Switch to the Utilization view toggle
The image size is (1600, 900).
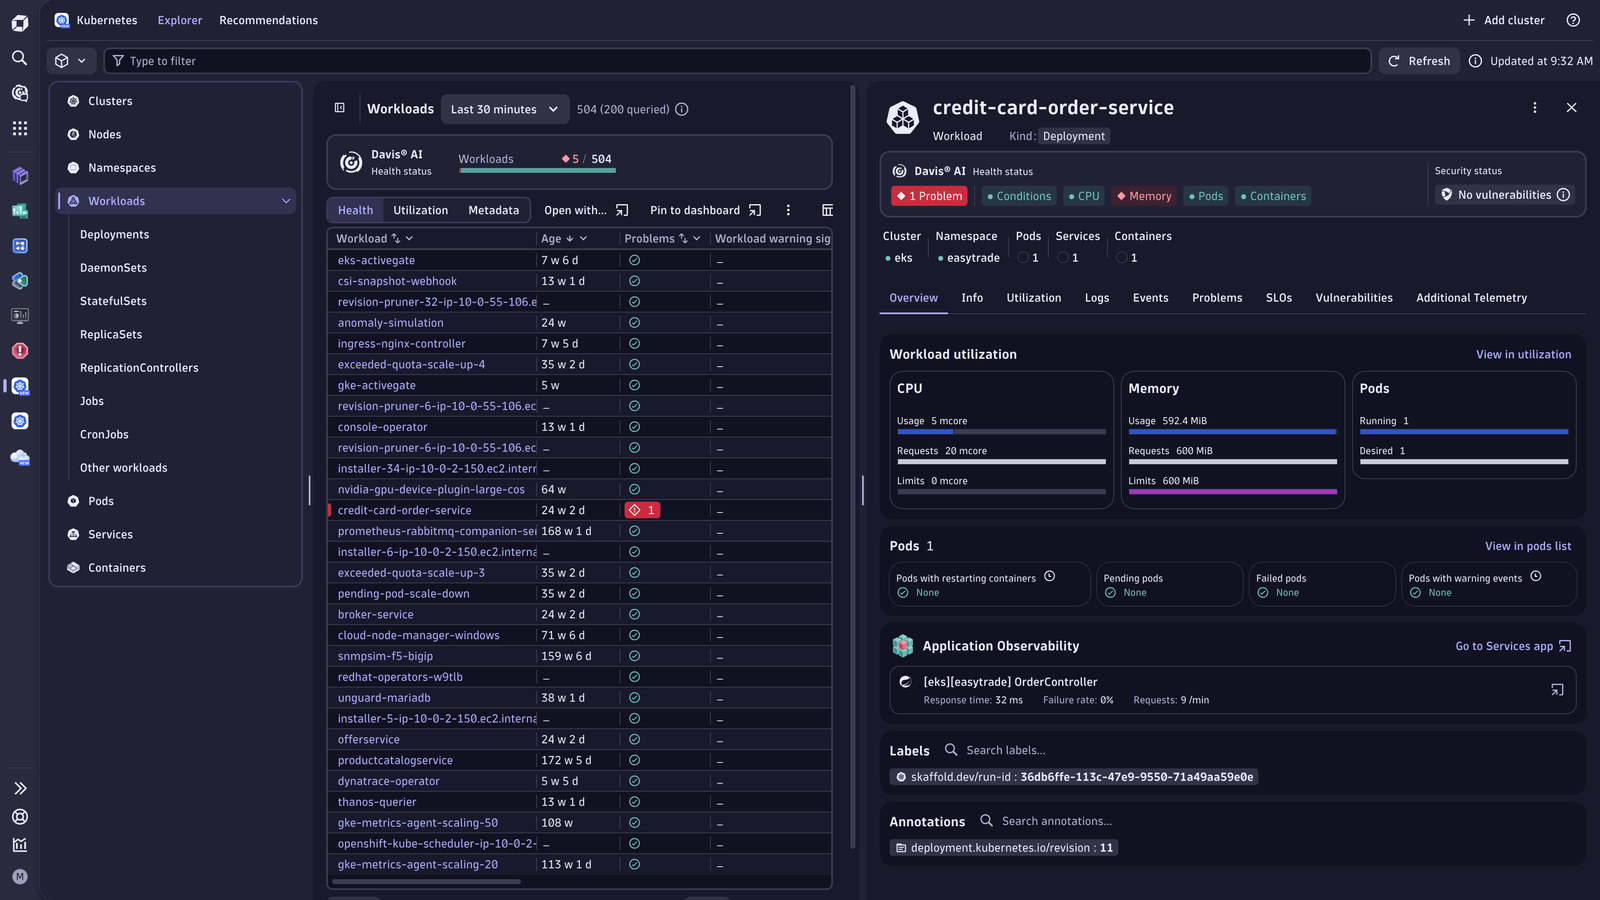[x=420, y=210]
